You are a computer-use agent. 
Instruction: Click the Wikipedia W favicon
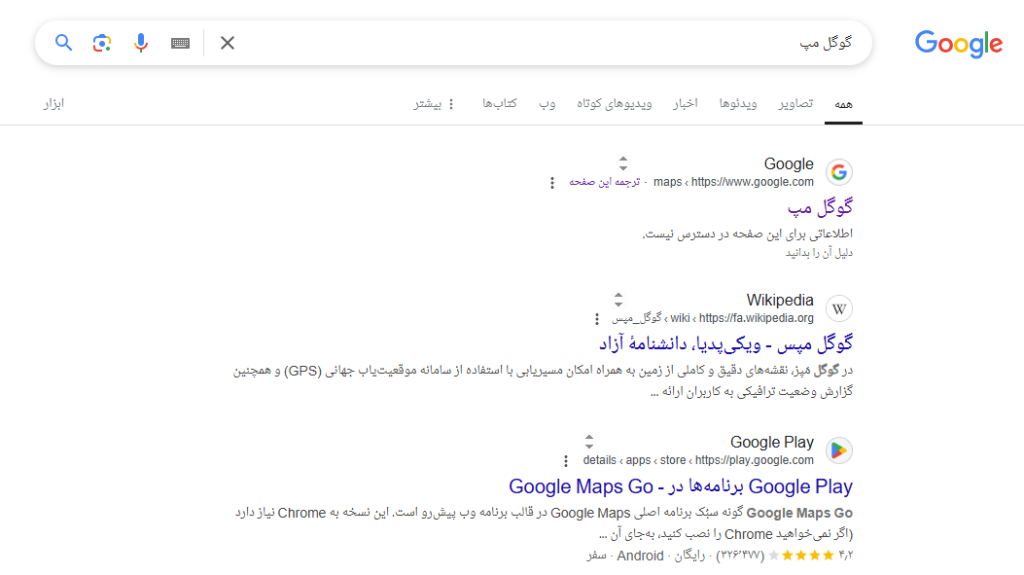pos(839,308)
